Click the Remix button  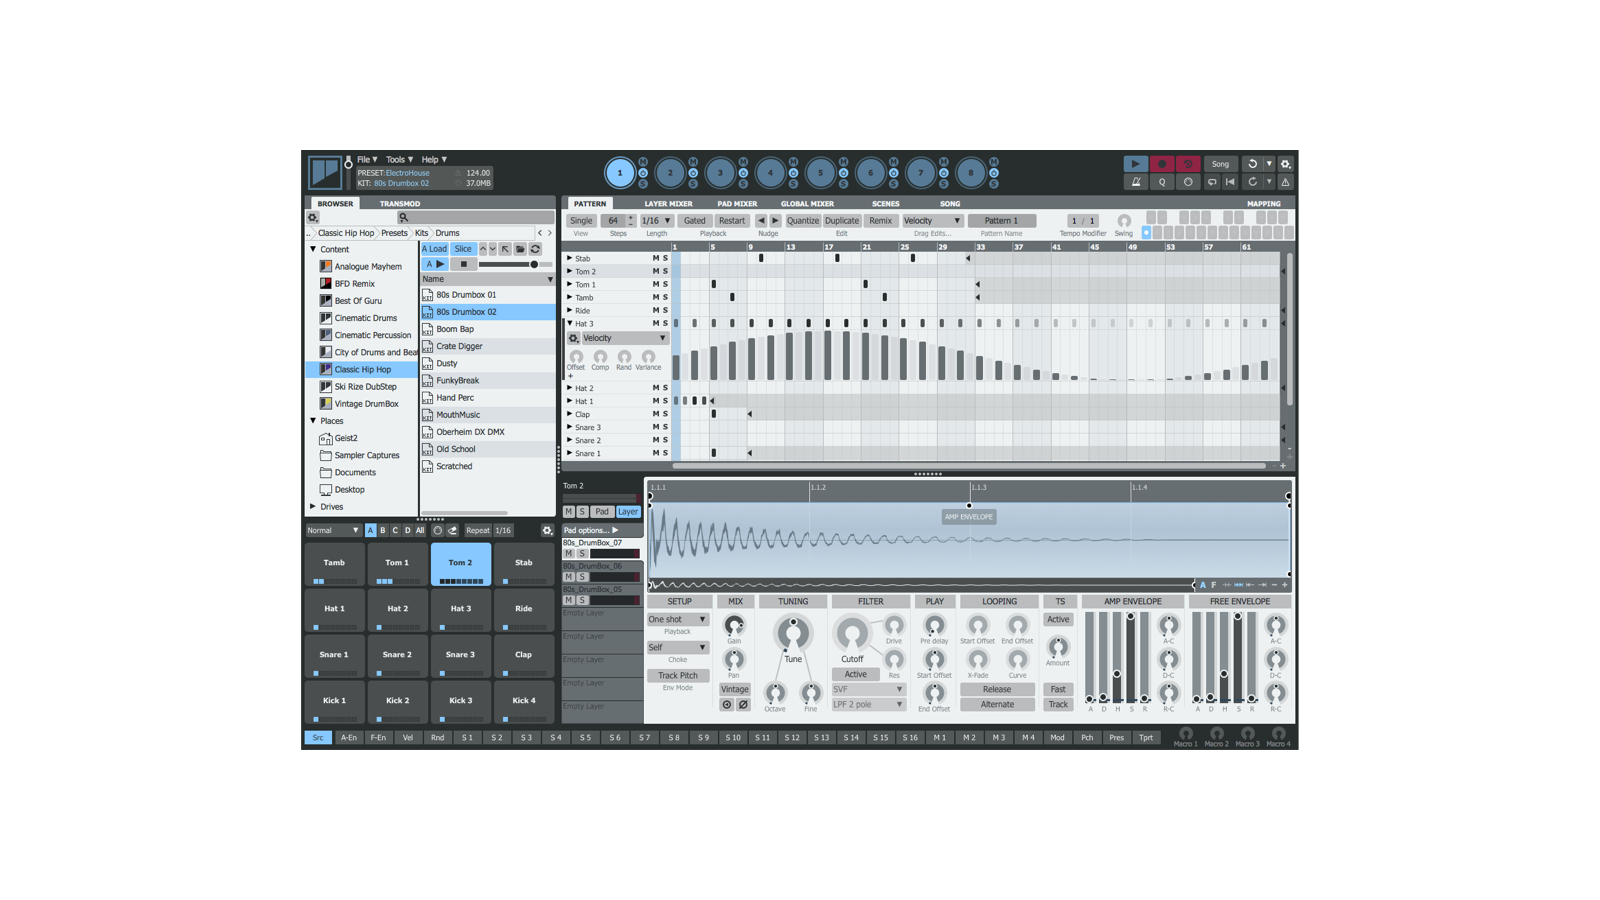(880, 221)
